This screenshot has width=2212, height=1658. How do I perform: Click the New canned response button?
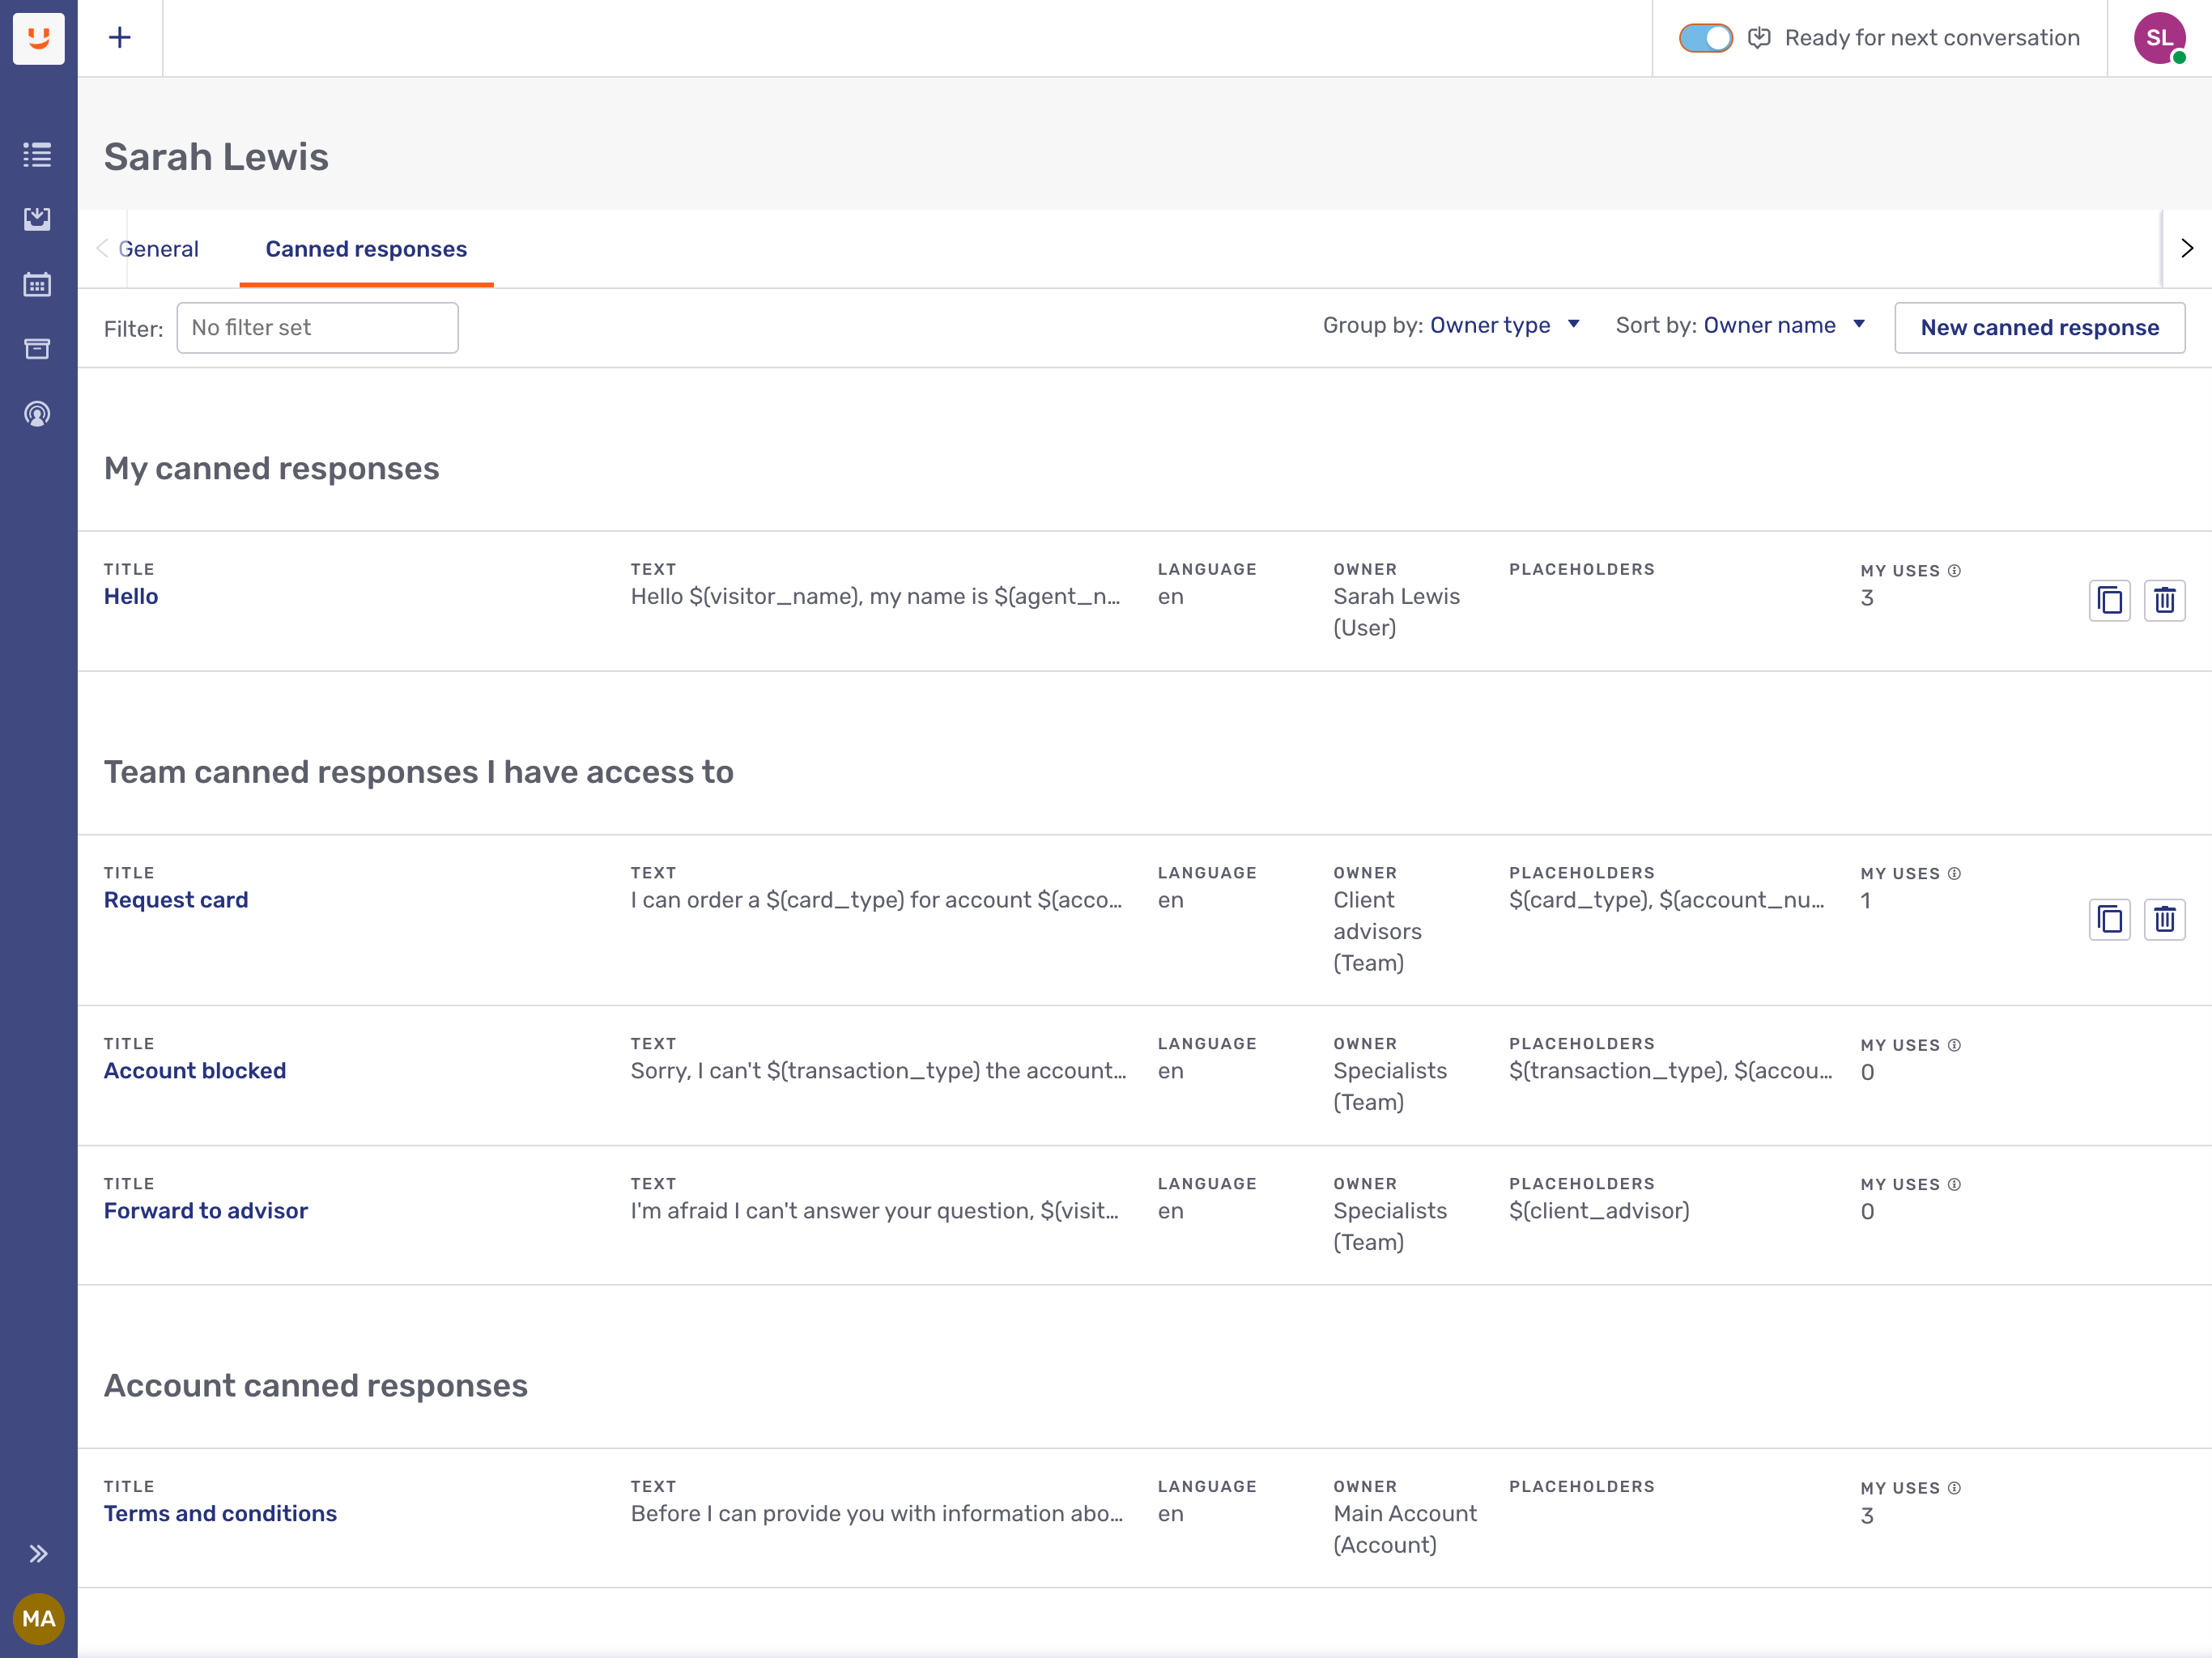click(x=2039, y=328)
